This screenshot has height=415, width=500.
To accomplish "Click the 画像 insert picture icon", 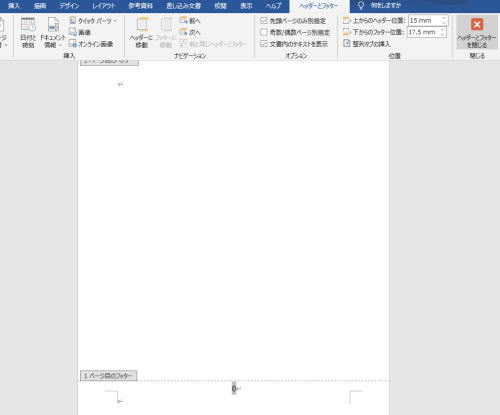I will 72,32.
